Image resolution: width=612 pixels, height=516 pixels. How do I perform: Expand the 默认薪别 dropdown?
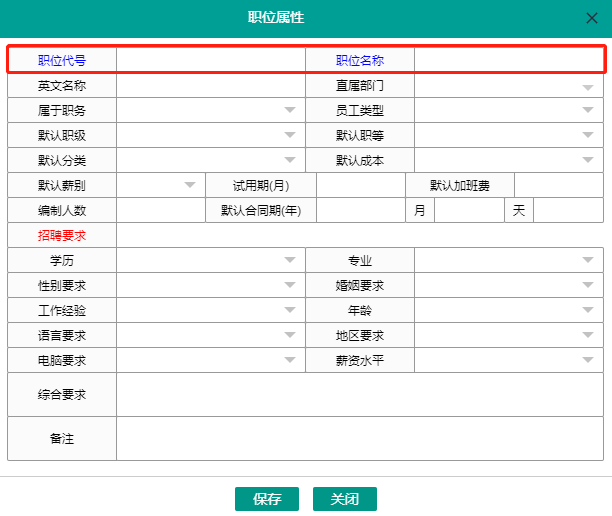point(190,185)
